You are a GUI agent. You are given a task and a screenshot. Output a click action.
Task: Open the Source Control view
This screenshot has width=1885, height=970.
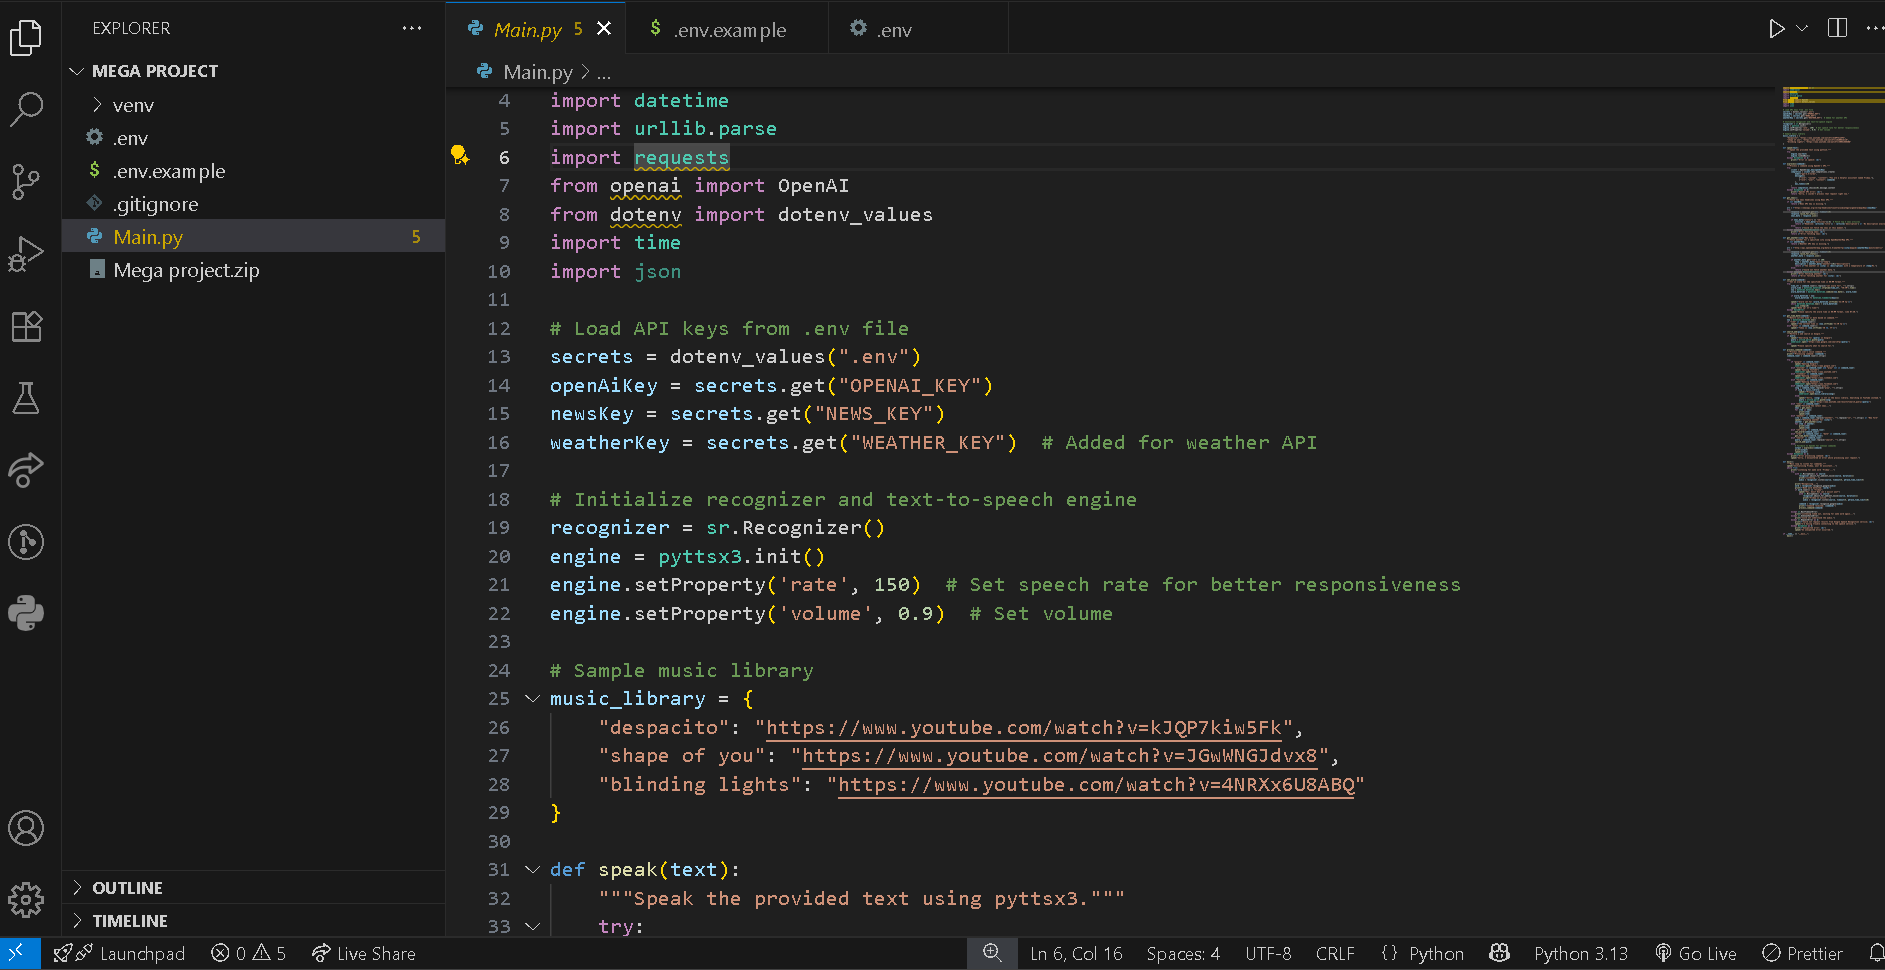[26, 181]
